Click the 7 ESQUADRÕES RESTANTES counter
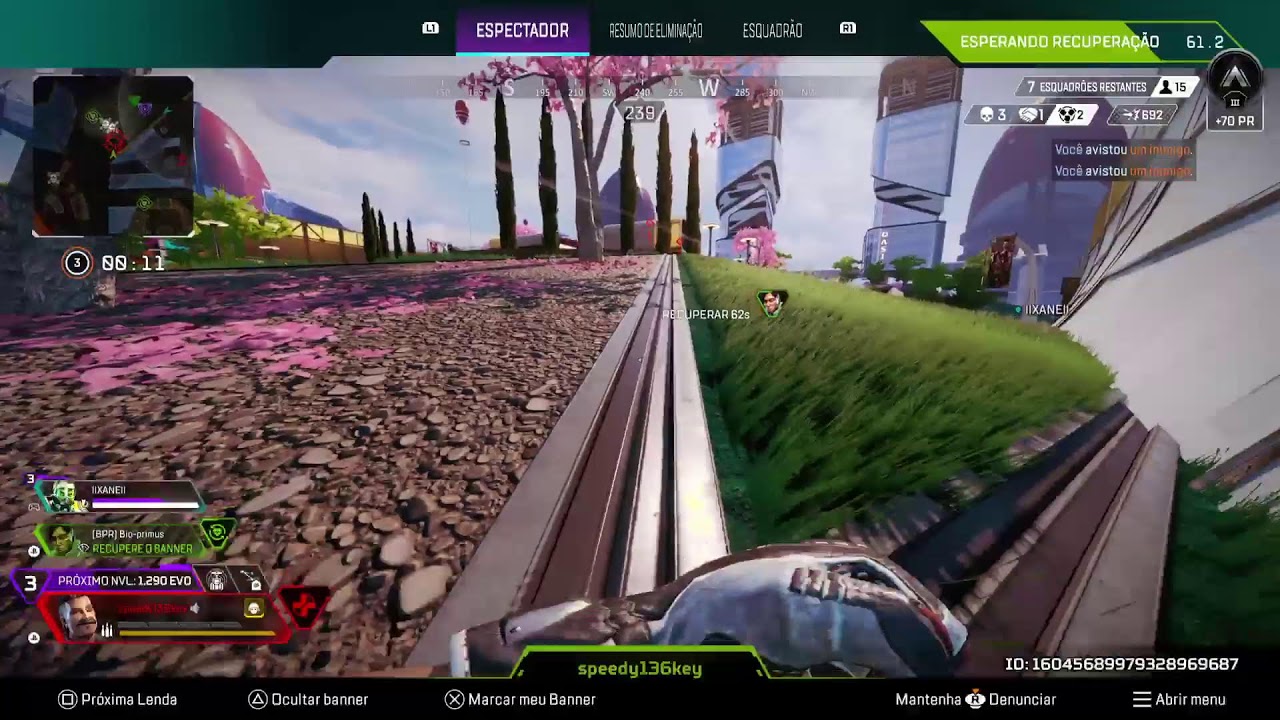1280x720 pixels. 1086,87
